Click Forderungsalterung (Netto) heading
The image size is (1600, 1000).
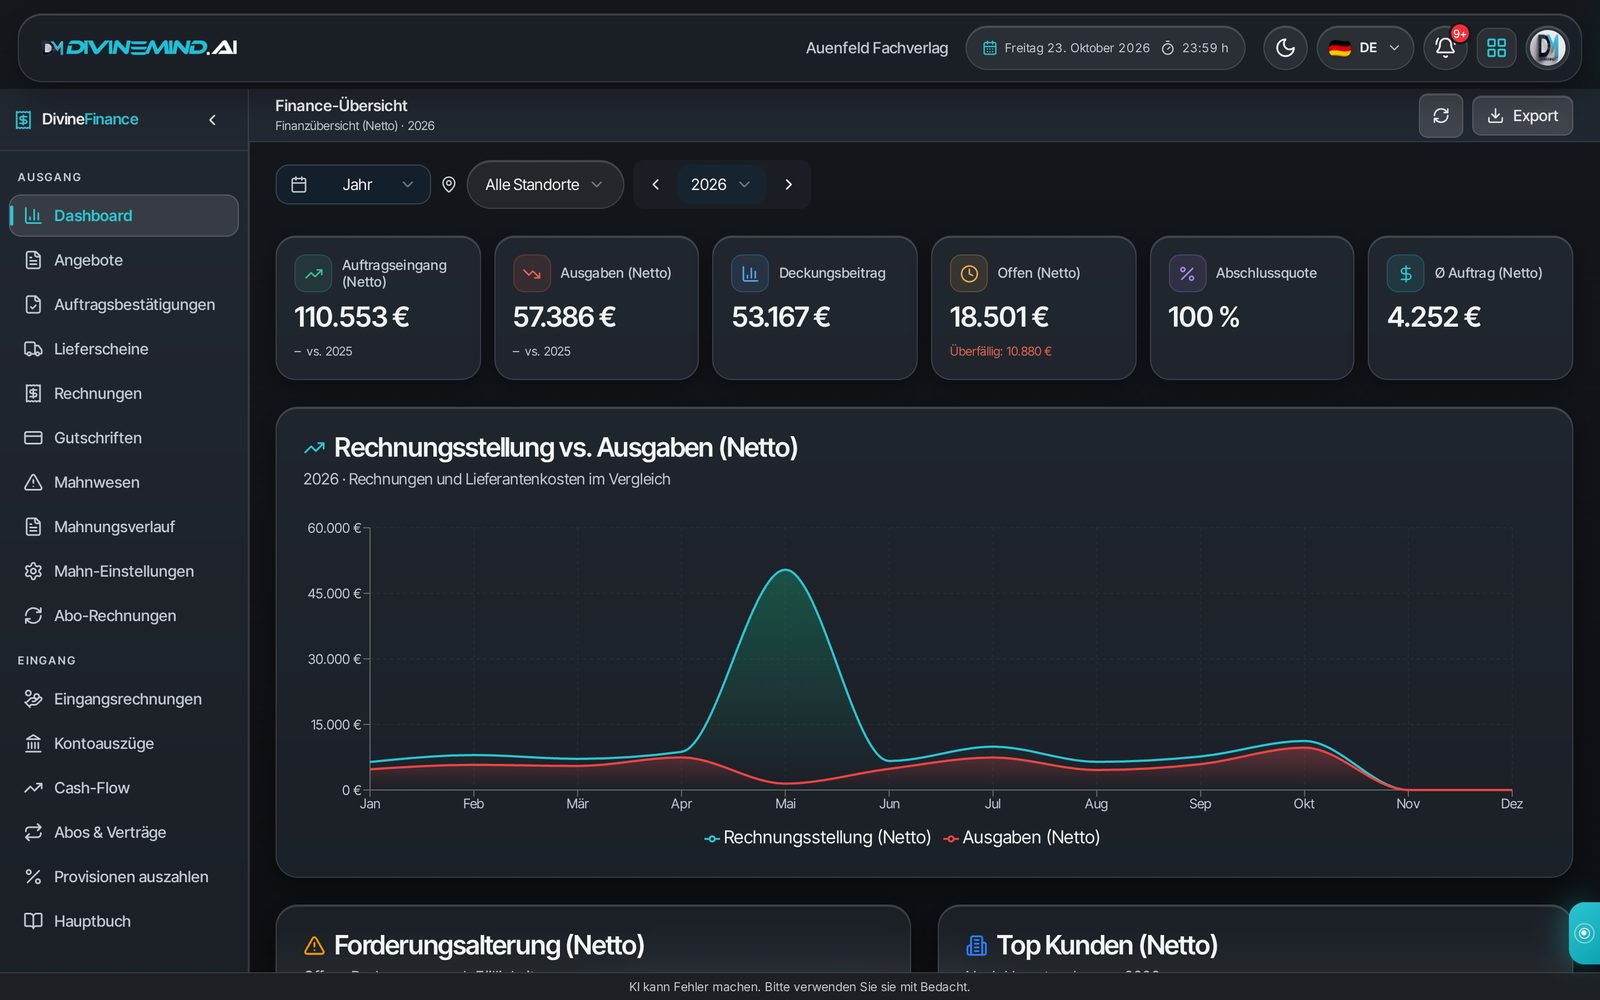click(489, 945)
